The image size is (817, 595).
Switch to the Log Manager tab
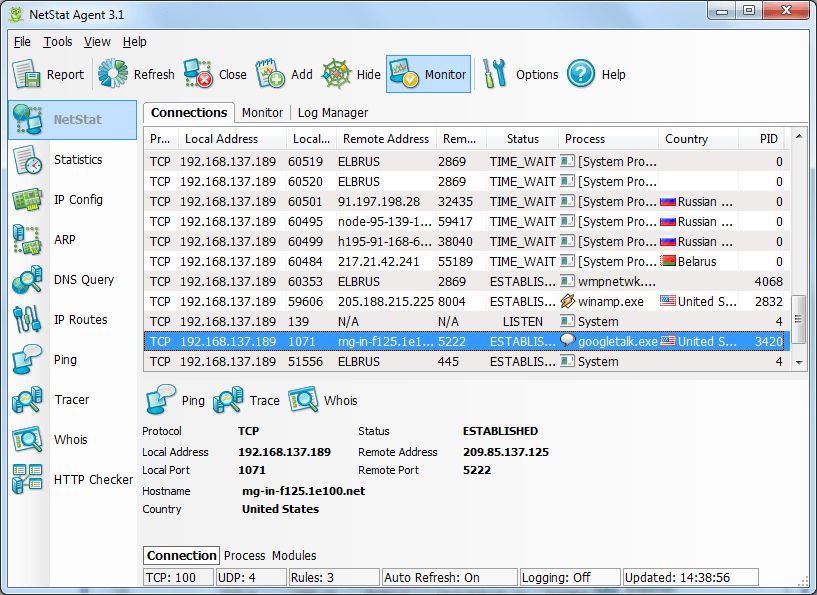tap(332, 112)
